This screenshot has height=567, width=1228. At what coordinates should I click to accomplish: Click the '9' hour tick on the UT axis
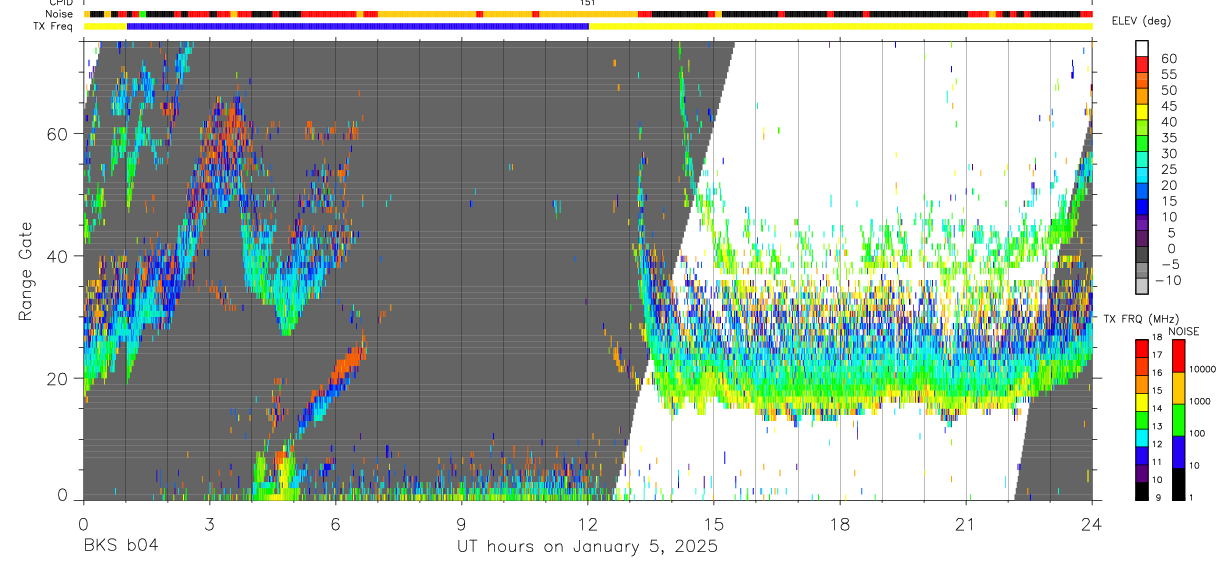click(x=461, y=524)
